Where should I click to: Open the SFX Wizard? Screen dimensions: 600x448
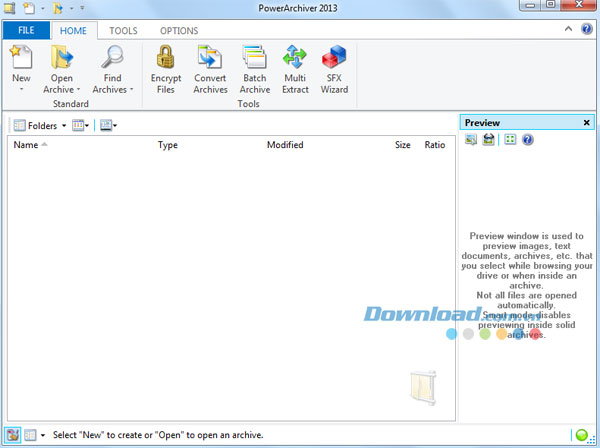tap(335, 60)
